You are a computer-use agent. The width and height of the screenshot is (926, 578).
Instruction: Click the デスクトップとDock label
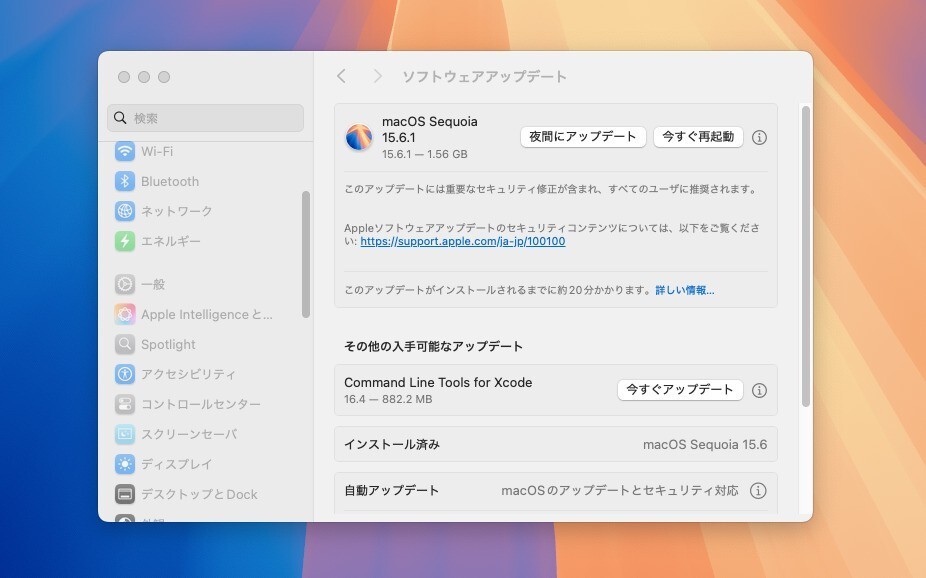(199, 494)
